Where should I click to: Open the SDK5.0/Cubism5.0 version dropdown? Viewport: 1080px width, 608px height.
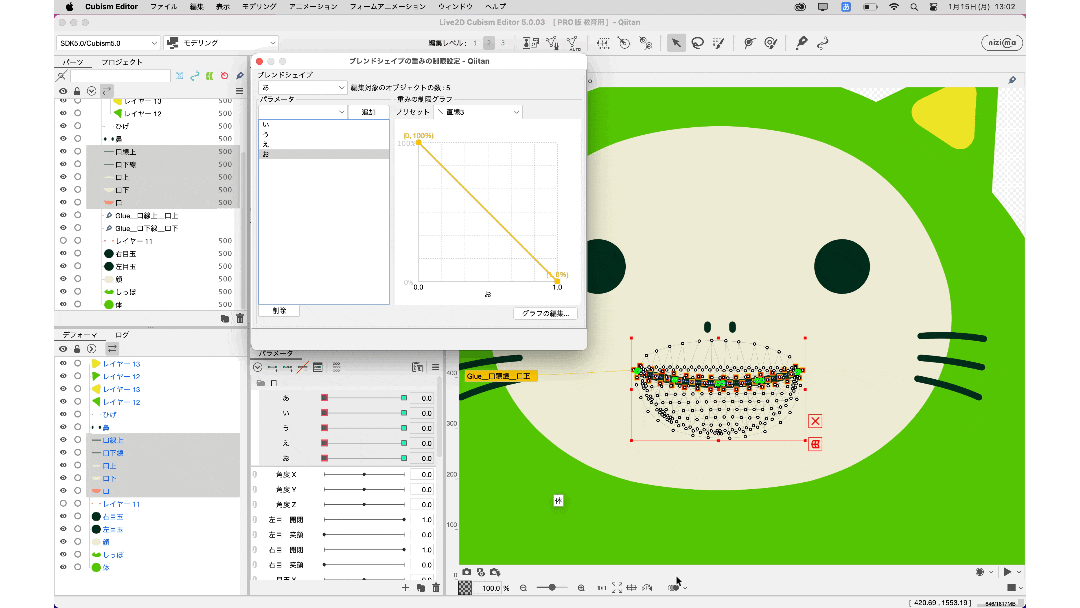pos(108,43)
